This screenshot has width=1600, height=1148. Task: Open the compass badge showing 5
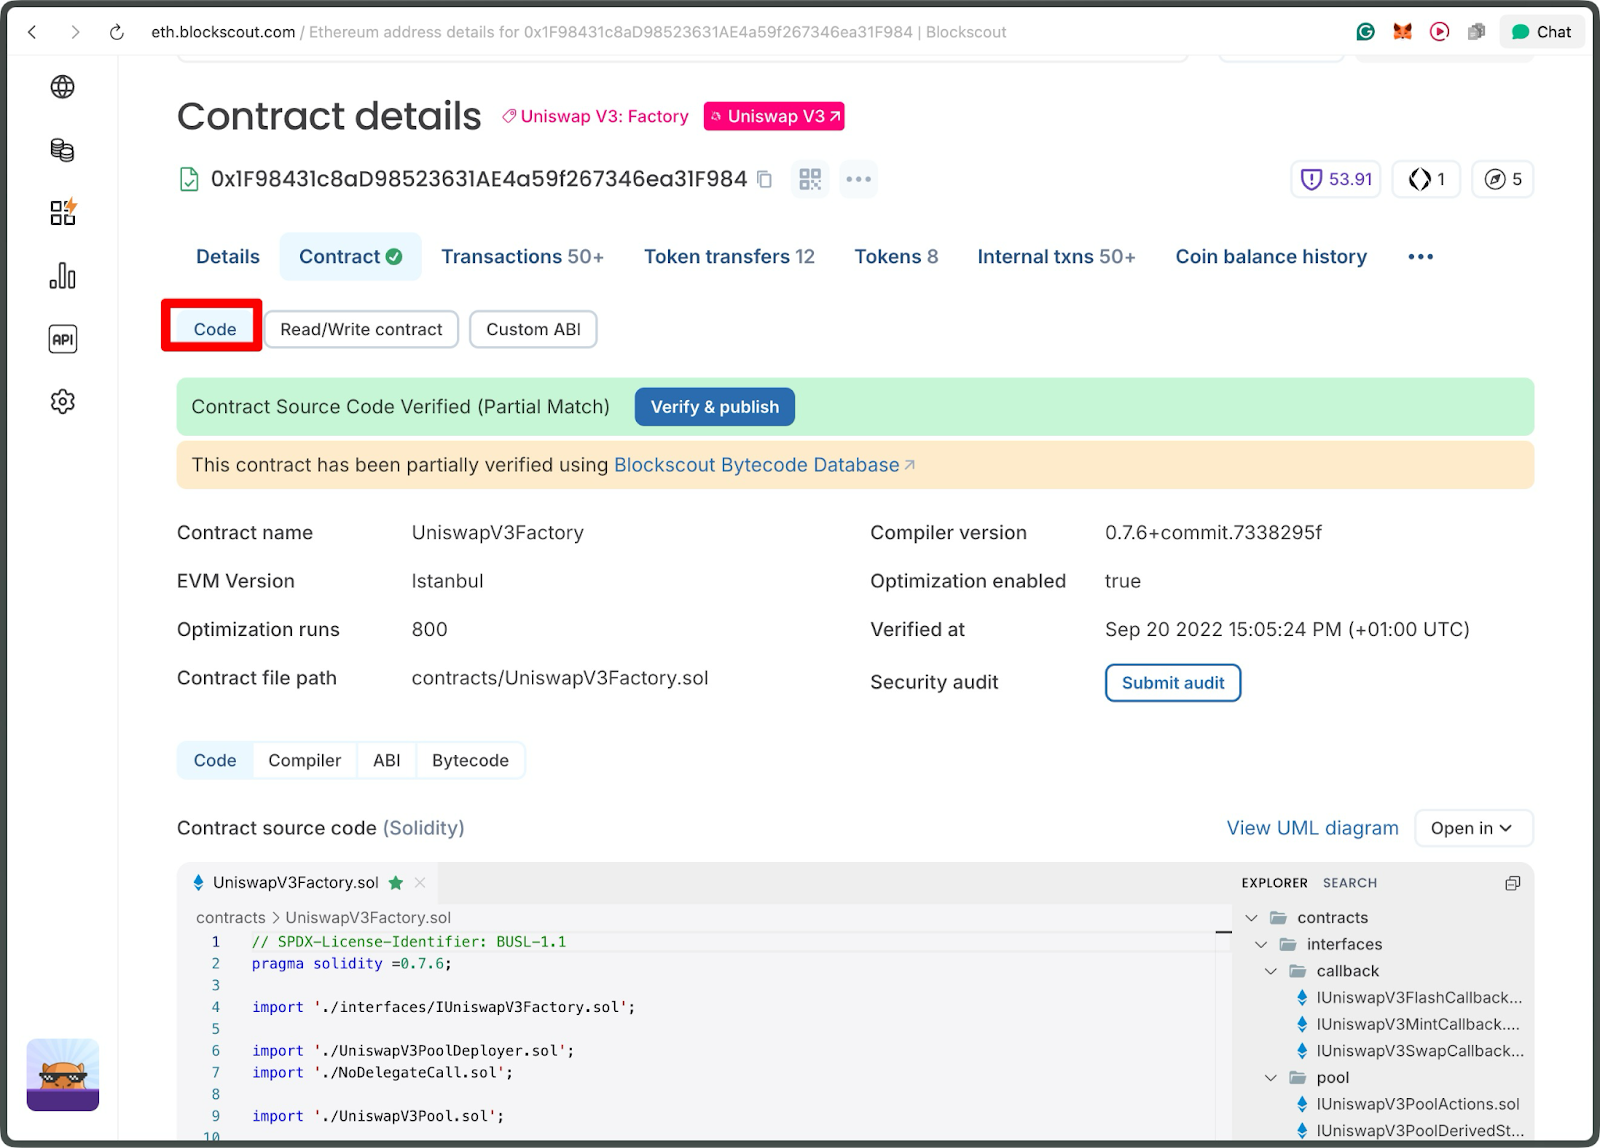tap(1502, 179)
